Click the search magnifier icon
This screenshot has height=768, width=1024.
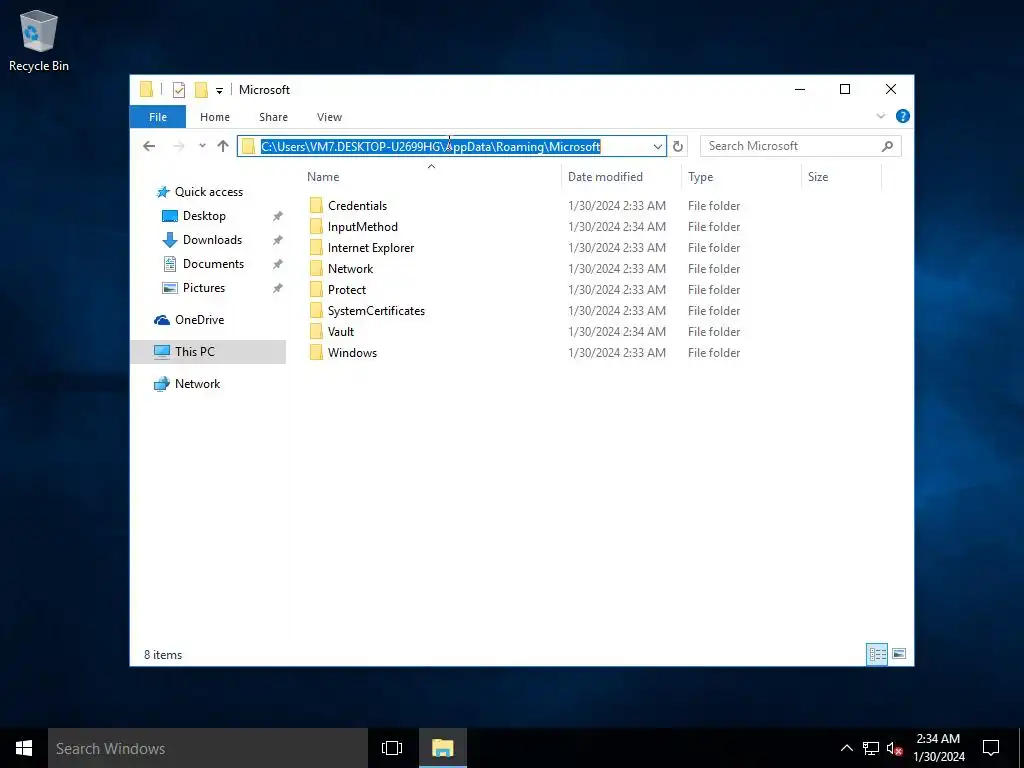coord(887,146)
